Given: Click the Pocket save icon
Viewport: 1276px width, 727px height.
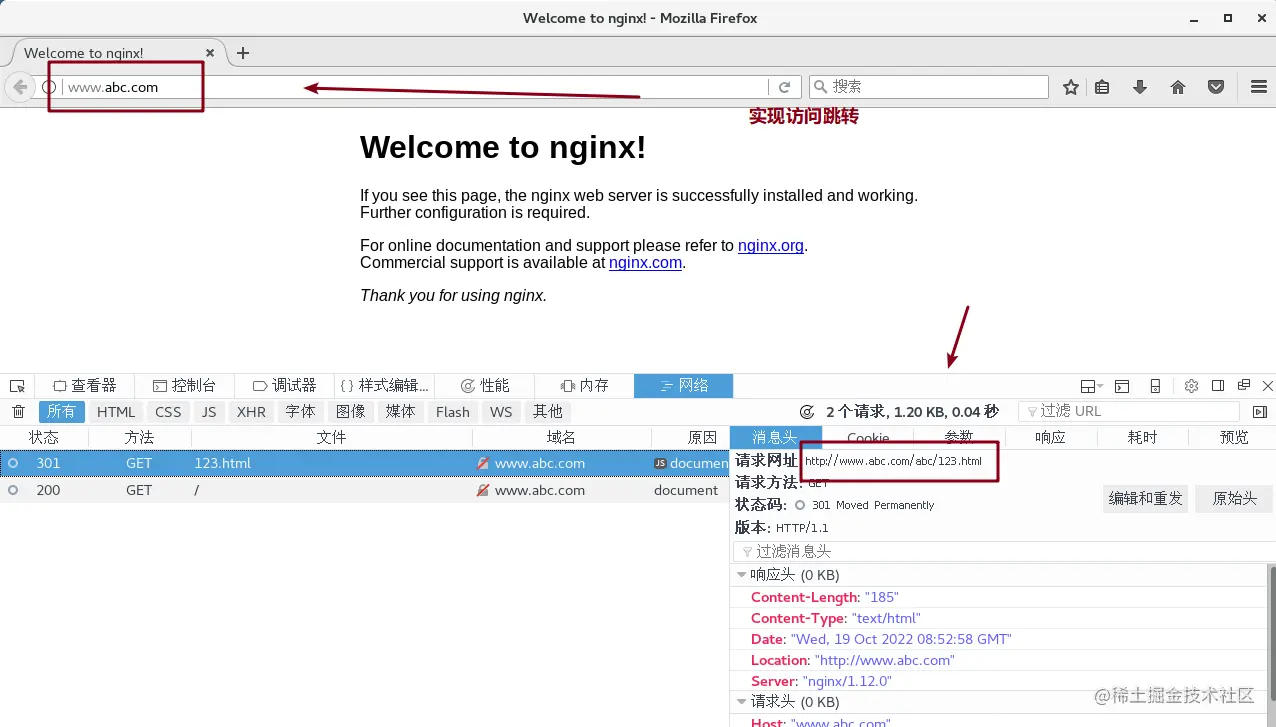Looking at the screenshot, I should tap(1216, 87).
